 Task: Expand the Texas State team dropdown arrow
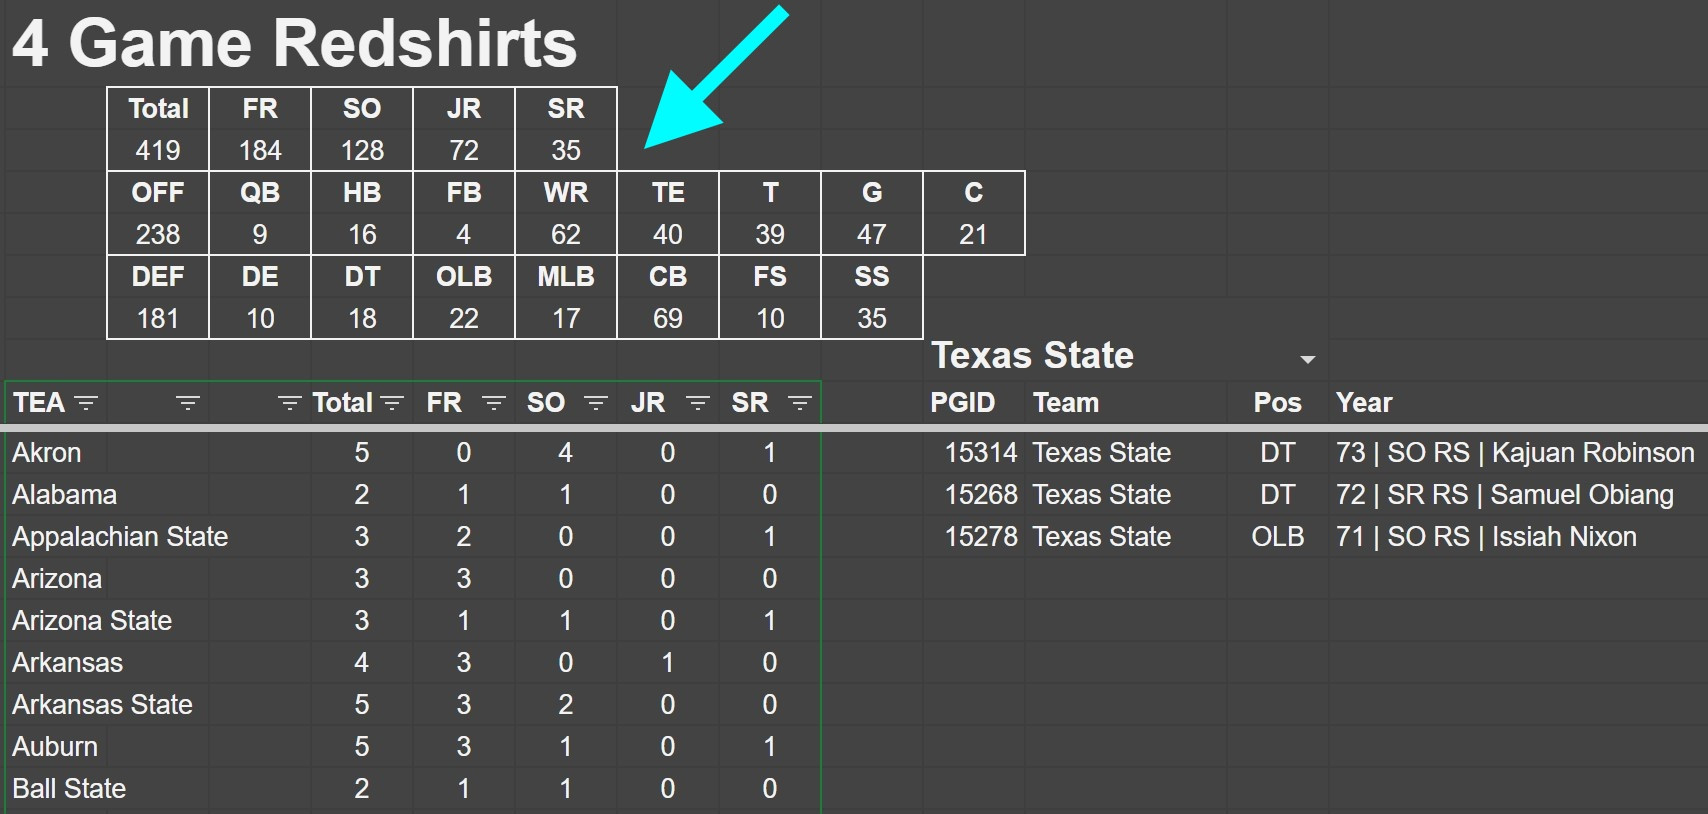pyautogui.click(x=1307, y=359)
